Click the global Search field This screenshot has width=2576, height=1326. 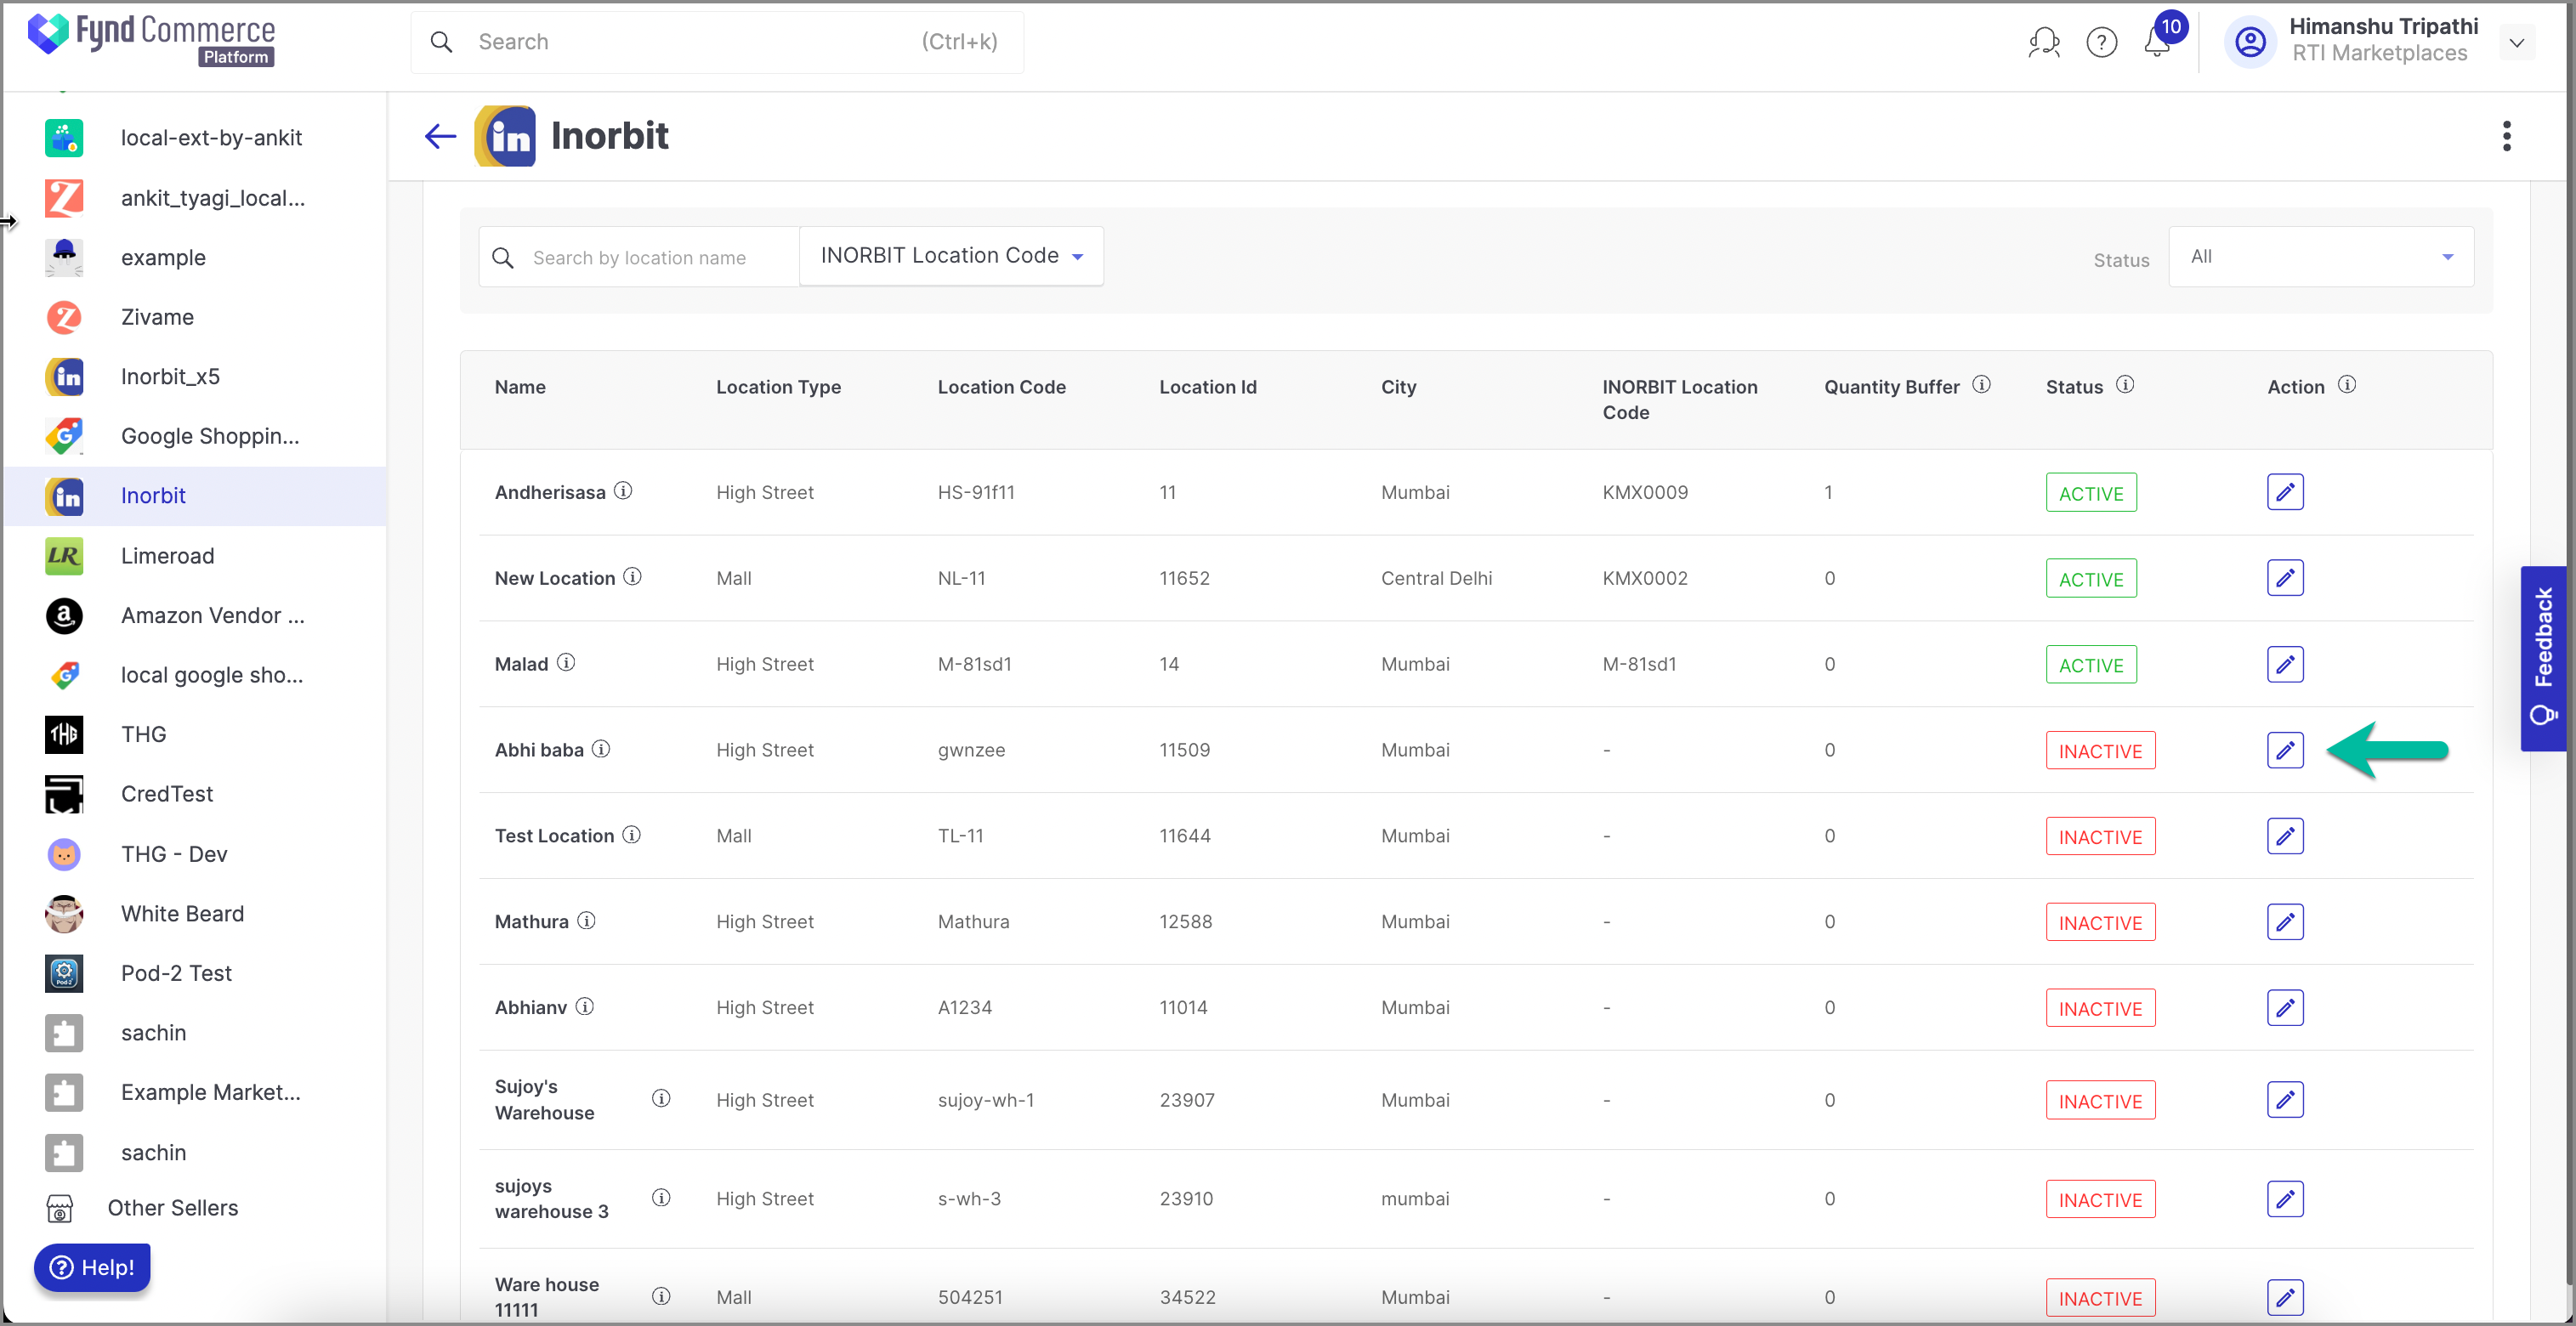pos(717,42)
